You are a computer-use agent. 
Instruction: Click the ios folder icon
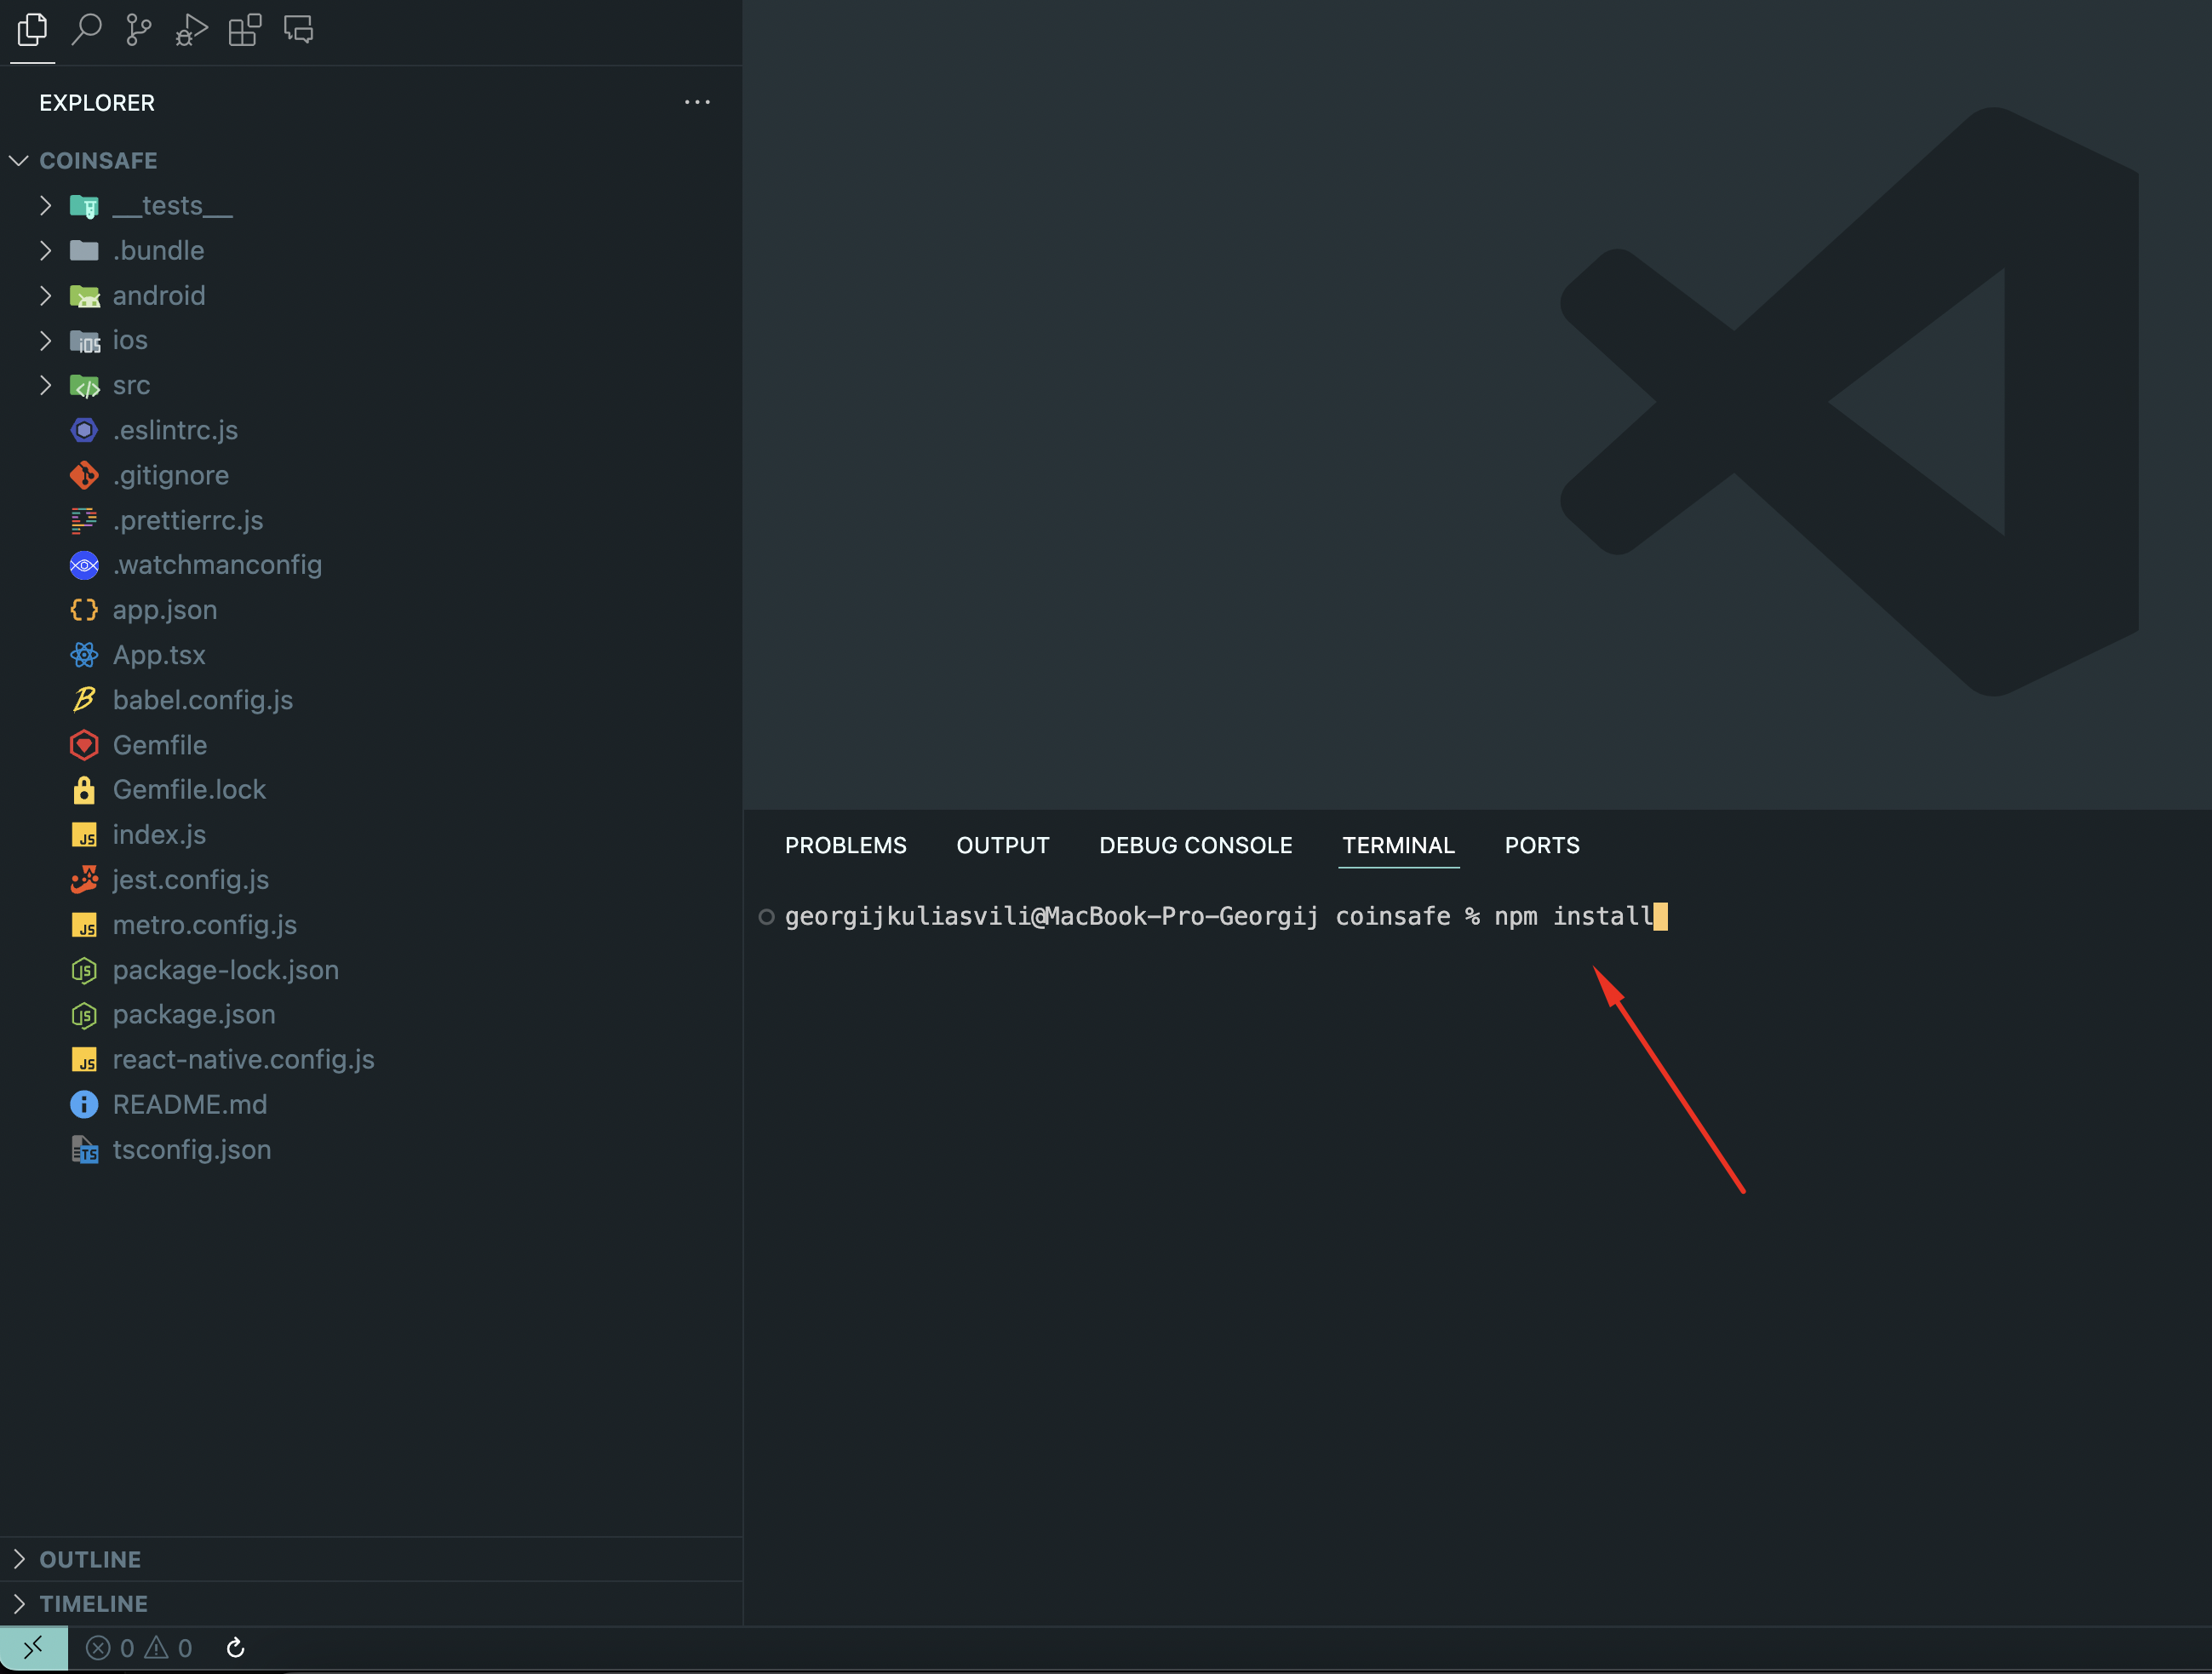coord(84,341)
